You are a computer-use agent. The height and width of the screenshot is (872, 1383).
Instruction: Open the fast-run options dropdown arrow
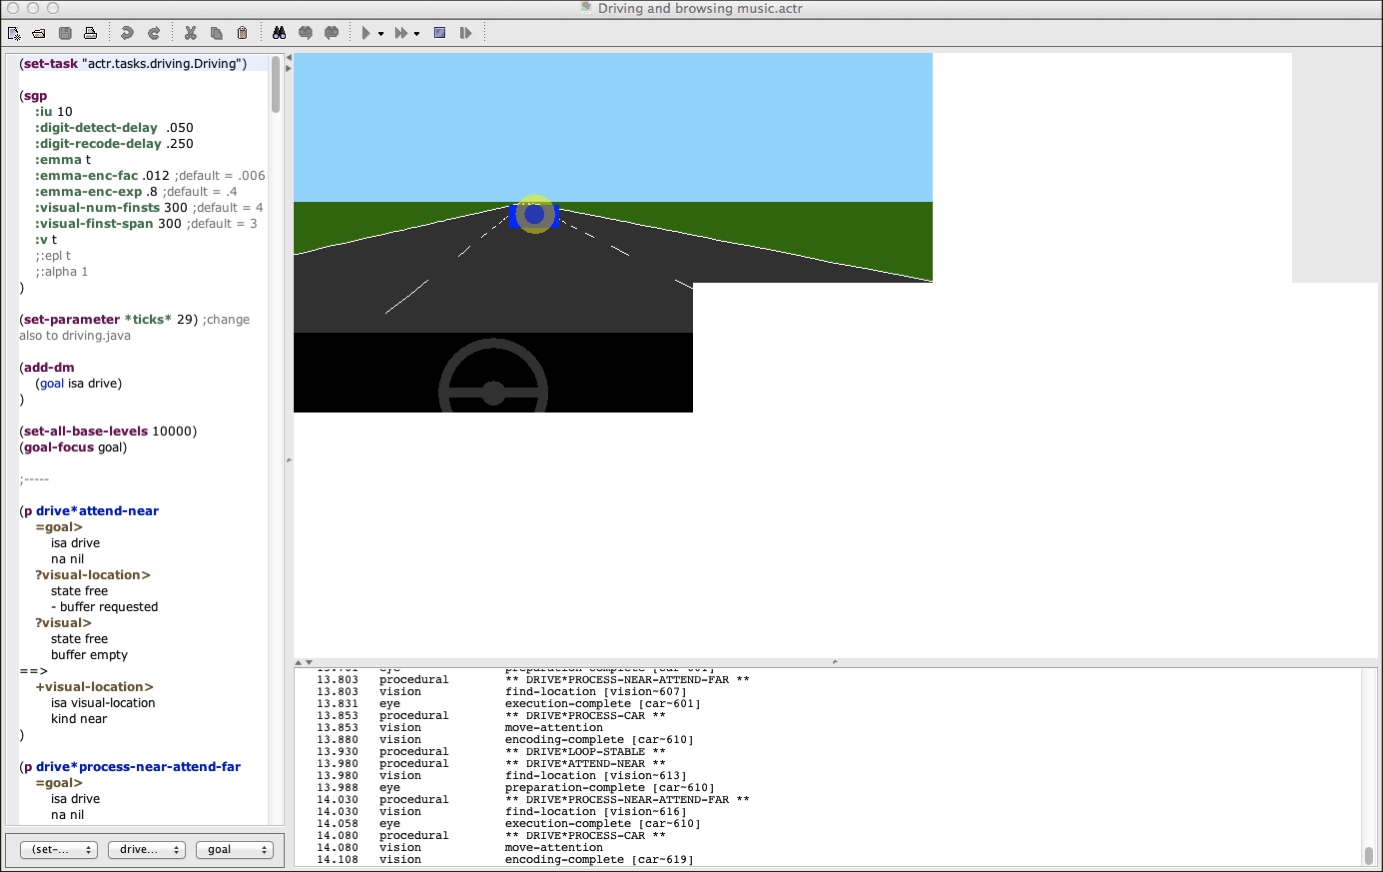417,34
